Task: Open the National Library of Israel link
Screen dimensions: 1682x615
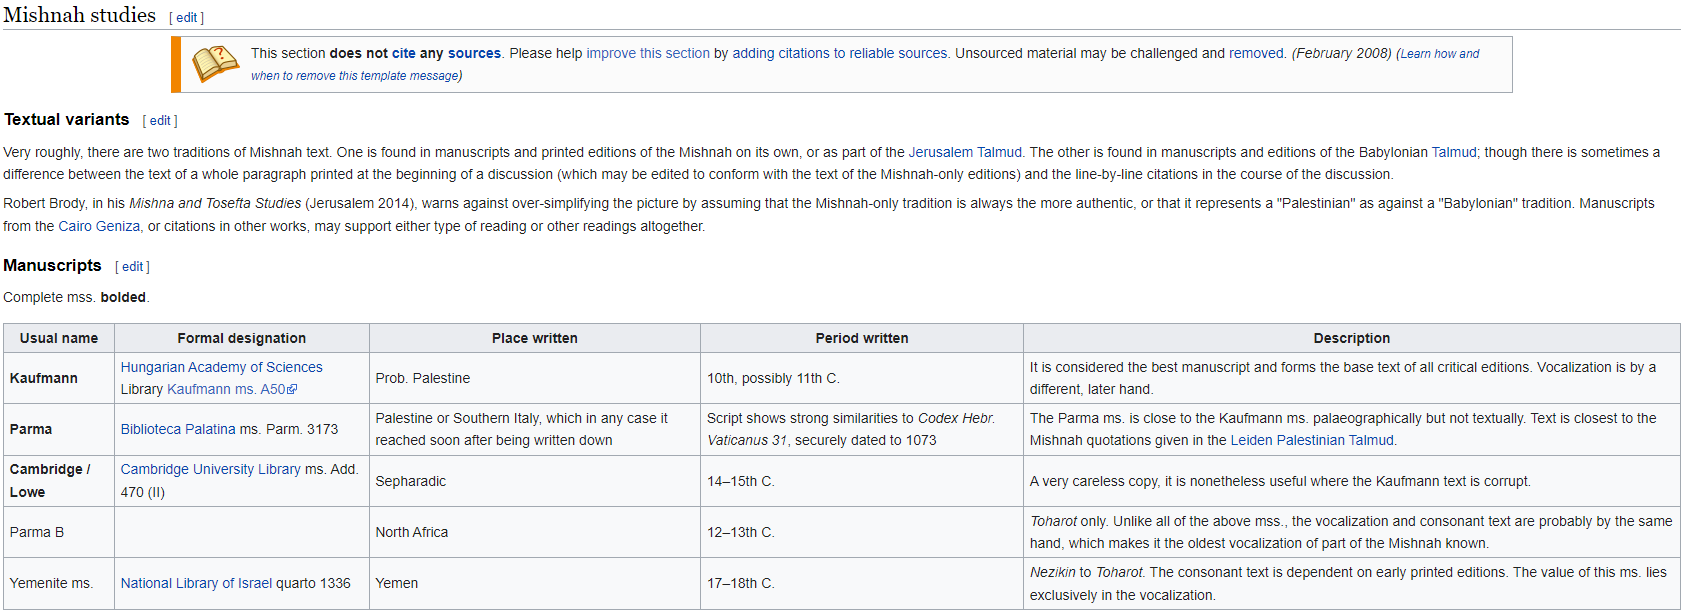Action: (196, 584)
